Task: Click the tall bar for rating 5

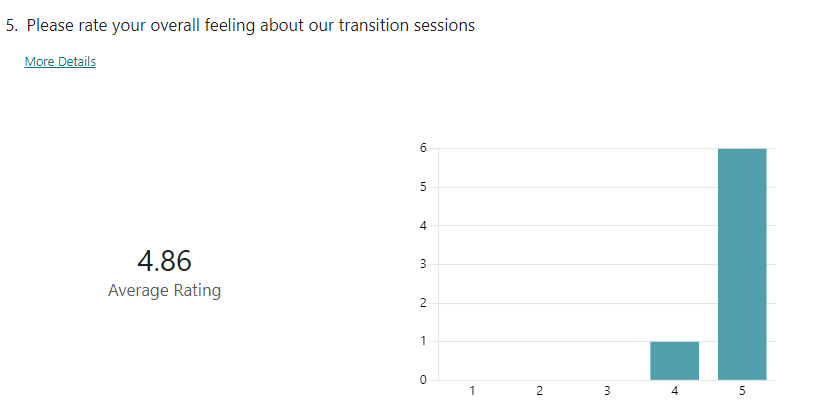Action: [741, 264]
